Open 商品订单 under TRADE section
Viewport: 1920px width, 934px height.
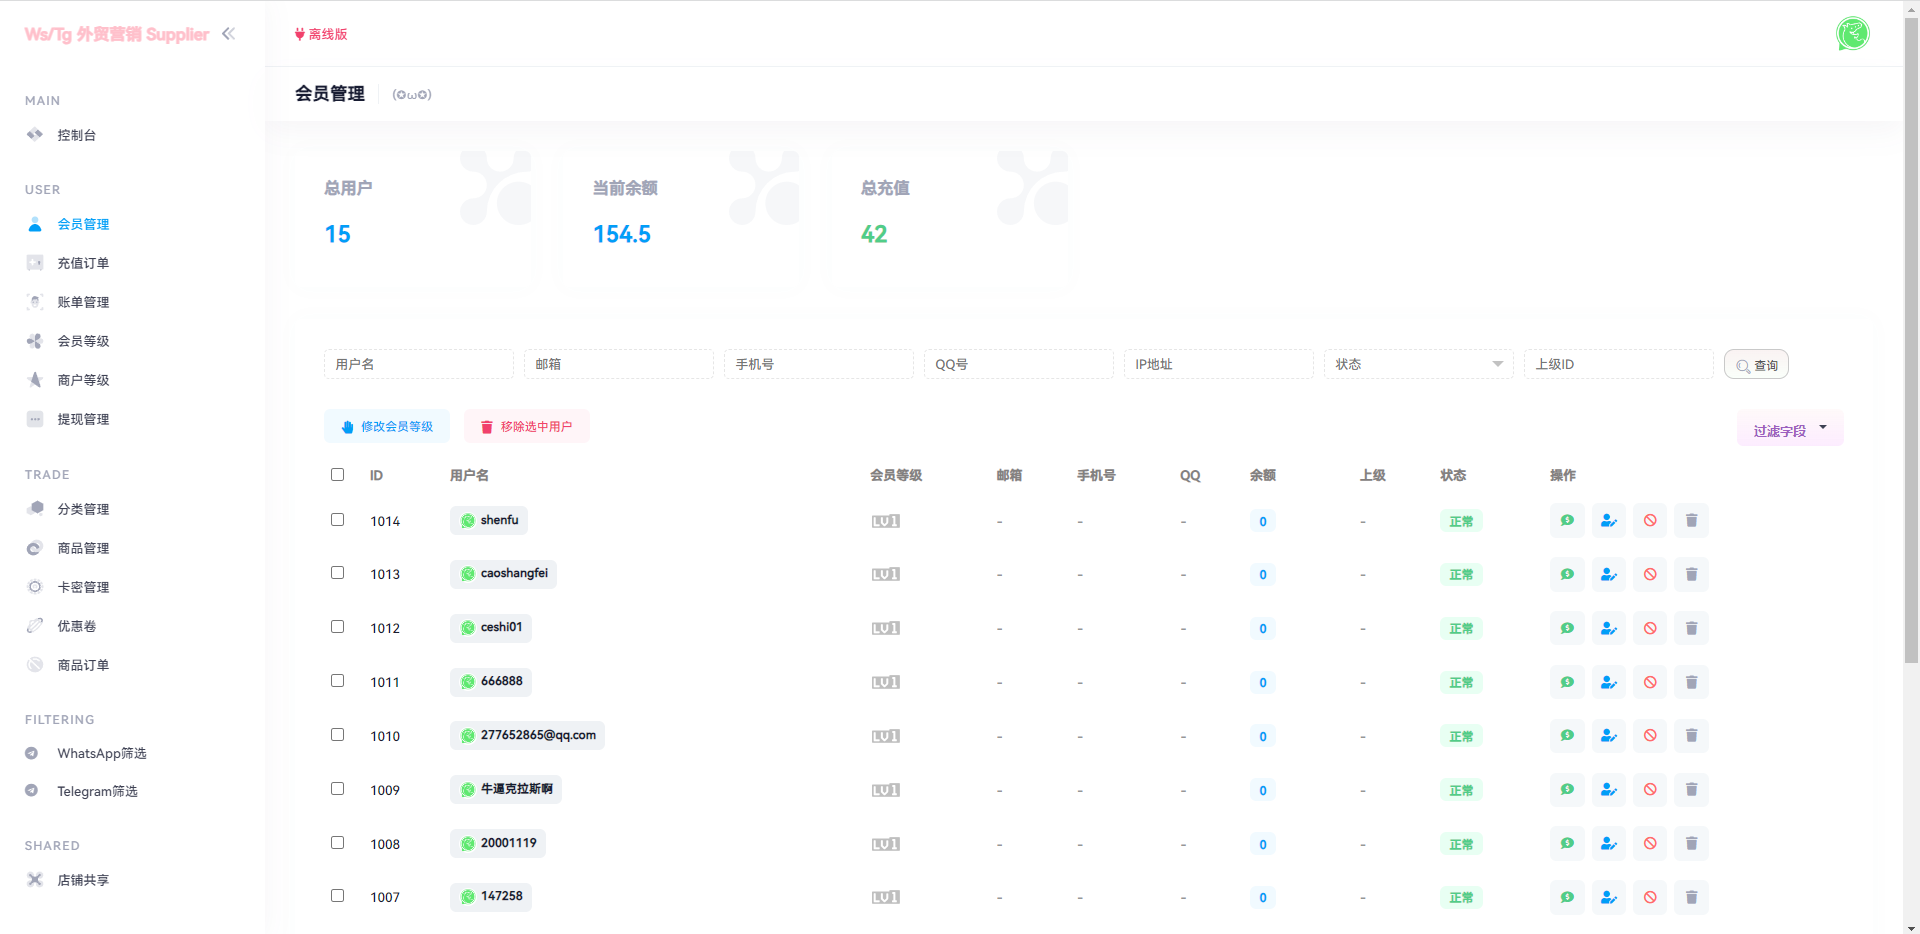coord(84,664)
